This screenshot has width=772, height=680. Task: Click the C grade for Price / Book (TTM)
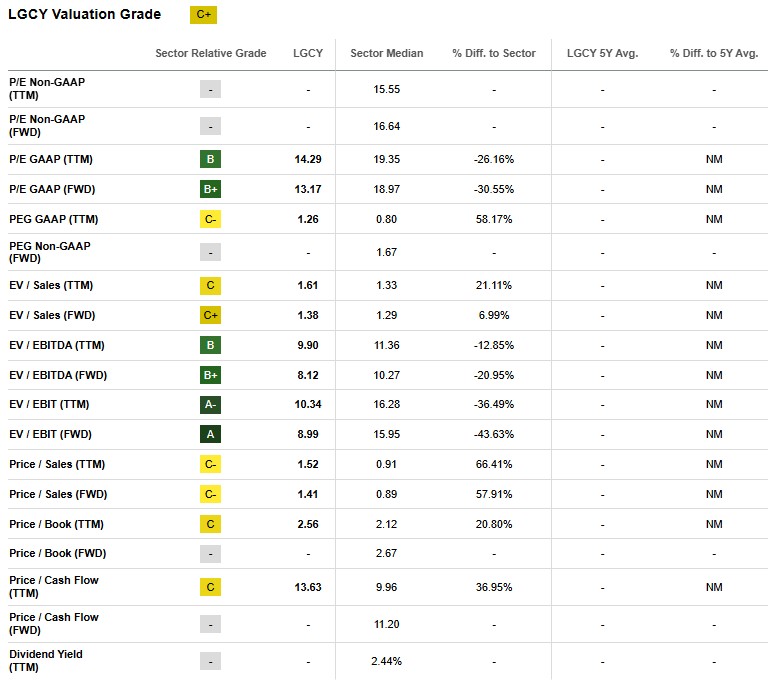(x=210, y=524)
